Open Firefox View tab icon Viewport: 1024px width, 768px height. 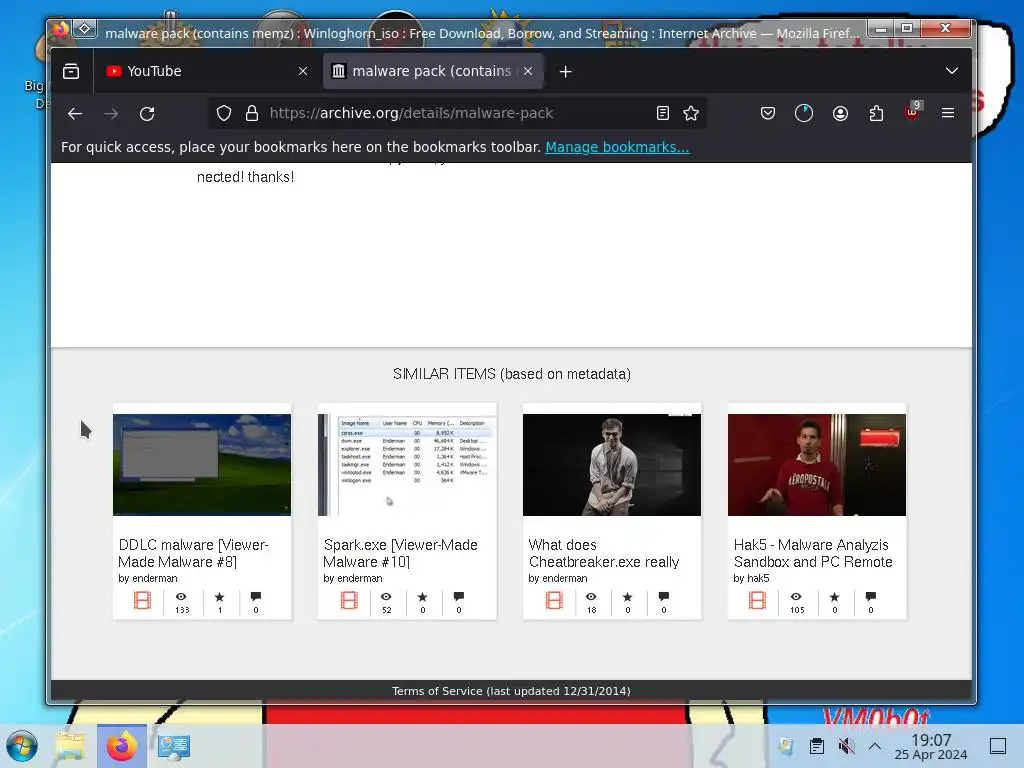click(71, 71)
